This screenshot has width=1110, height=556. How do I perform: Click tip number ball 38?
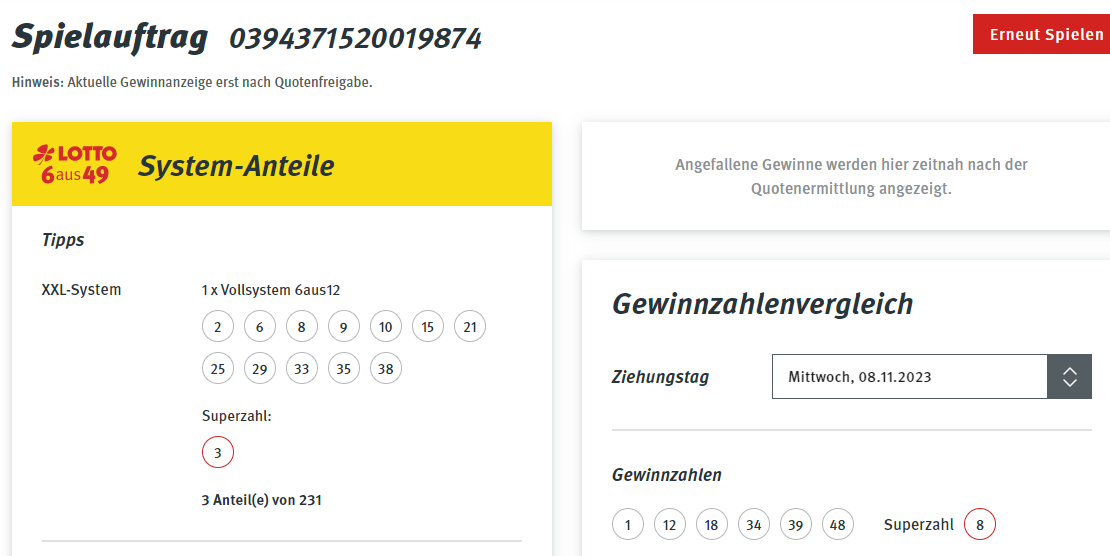point(386,368)
